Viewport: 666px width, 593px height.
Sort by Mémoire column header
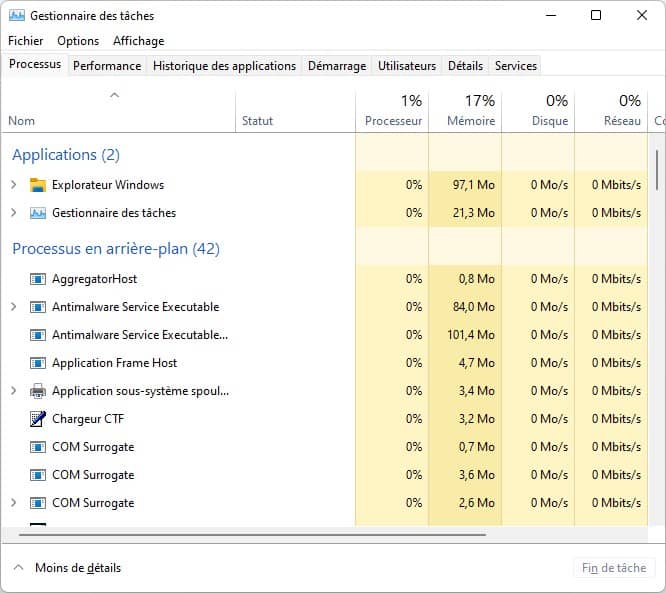465,111
